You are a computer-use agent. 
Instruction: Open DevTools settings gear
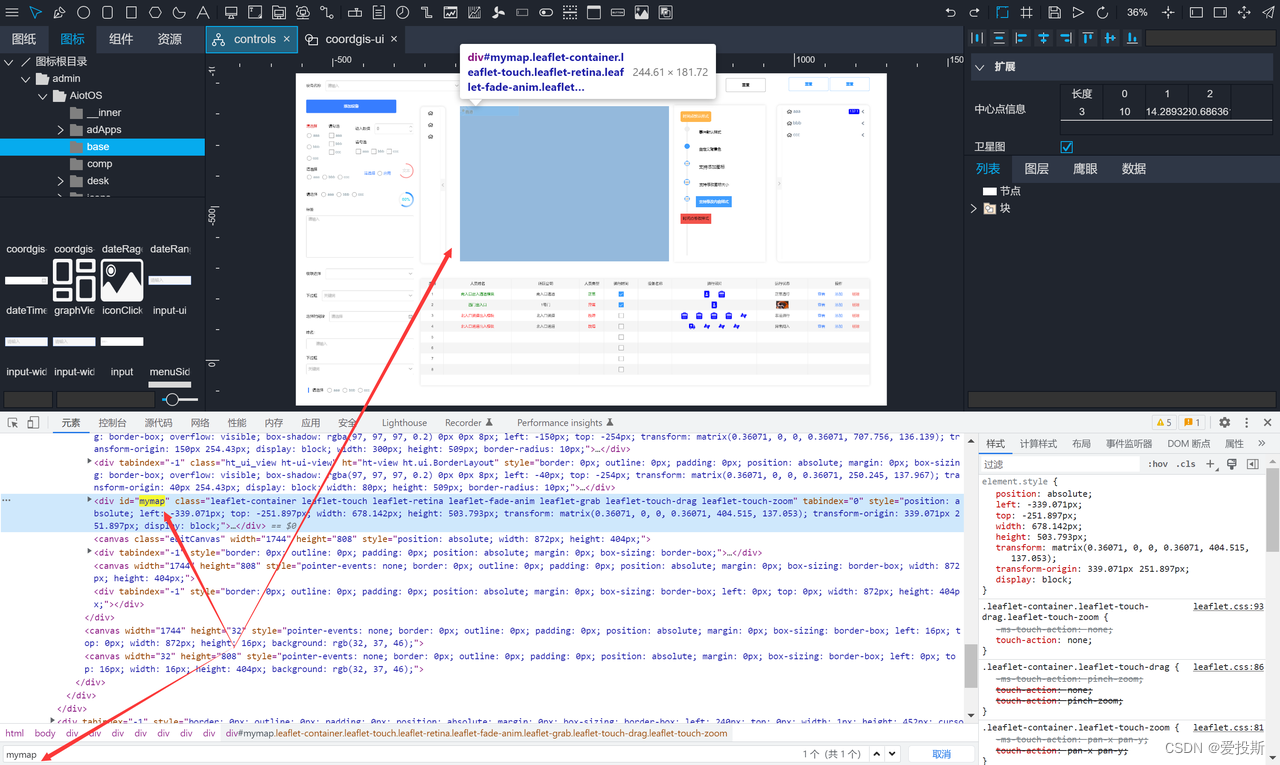(x=1224, y=423)
